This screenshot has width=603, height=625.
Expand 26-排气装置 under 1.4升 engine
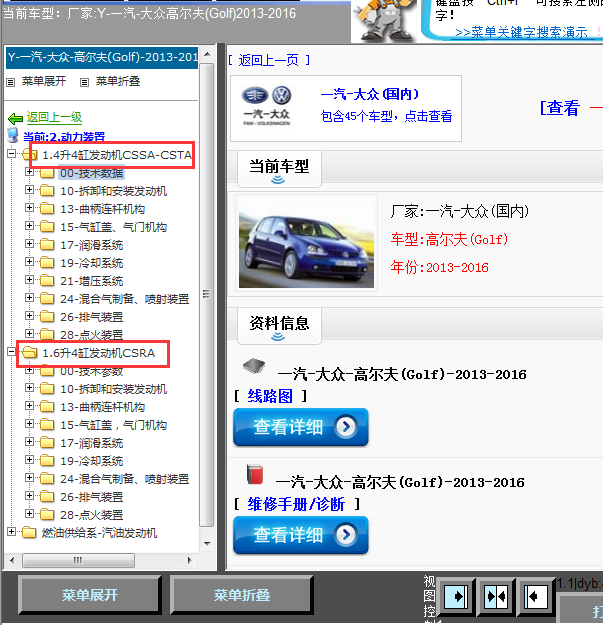click(29, 315)
